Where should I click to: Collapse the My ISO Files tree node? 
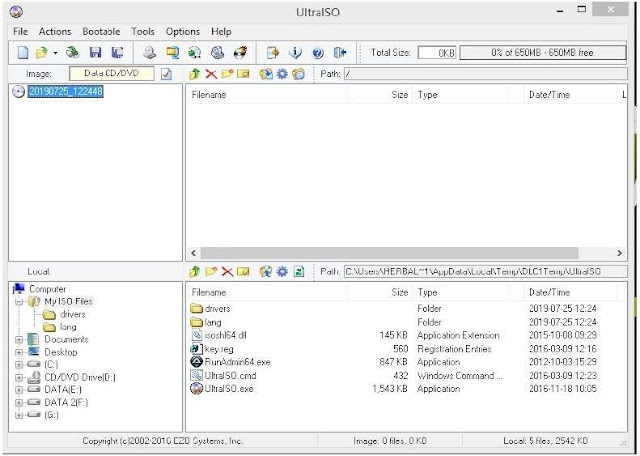[19, 302]
